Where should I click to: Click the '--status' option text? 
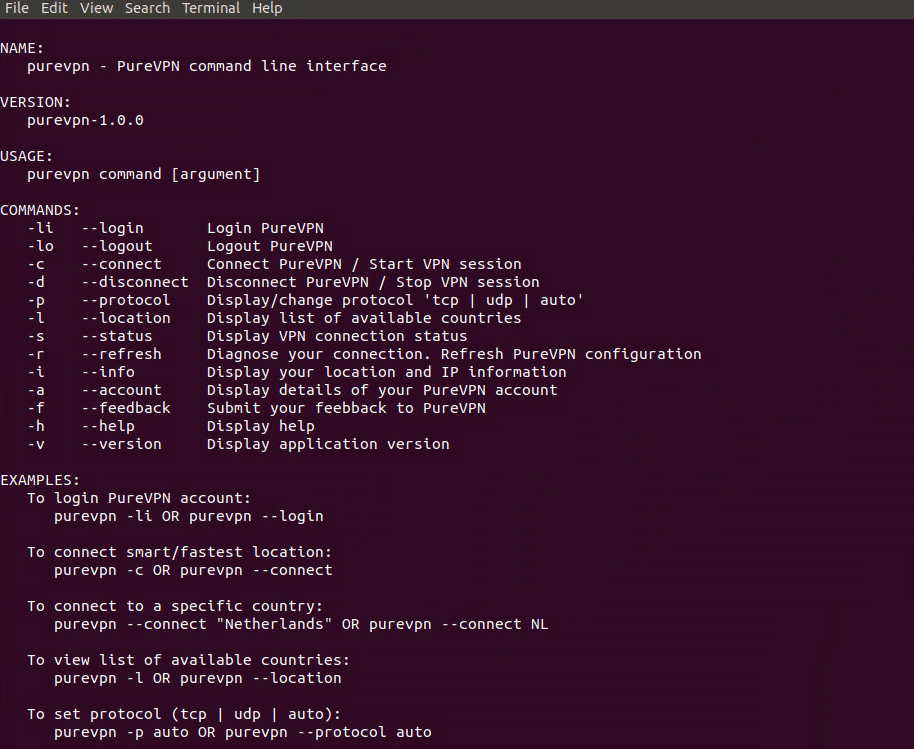click(x=117, y=336)
